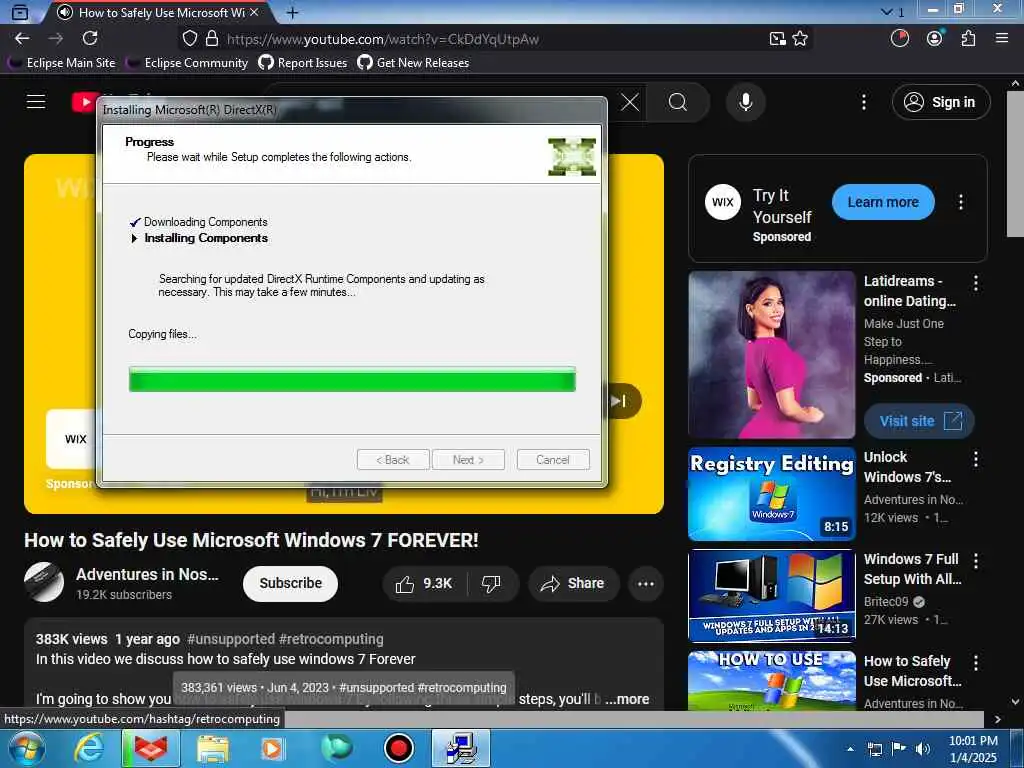The image size is (1024, 768).
Task: Open the list all tabs dropdown
Action: (892, 12)
